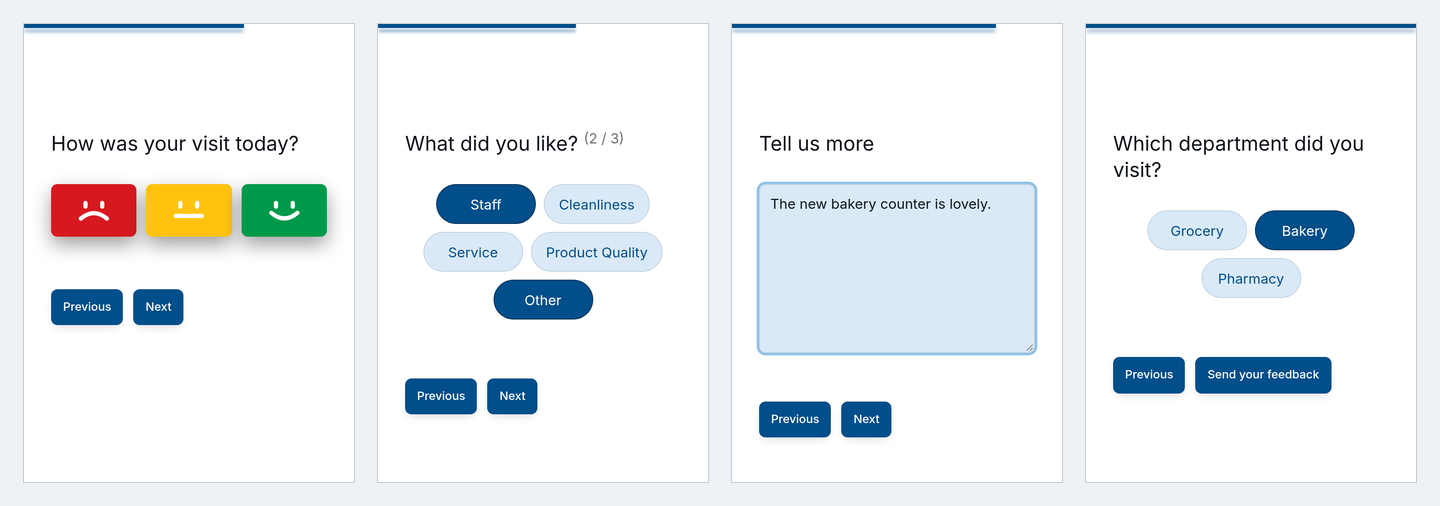1440x506 pixels.
Task: Click Previous on 'What did you like?' card
Action: pyautogui.click(x=441, y=396)
